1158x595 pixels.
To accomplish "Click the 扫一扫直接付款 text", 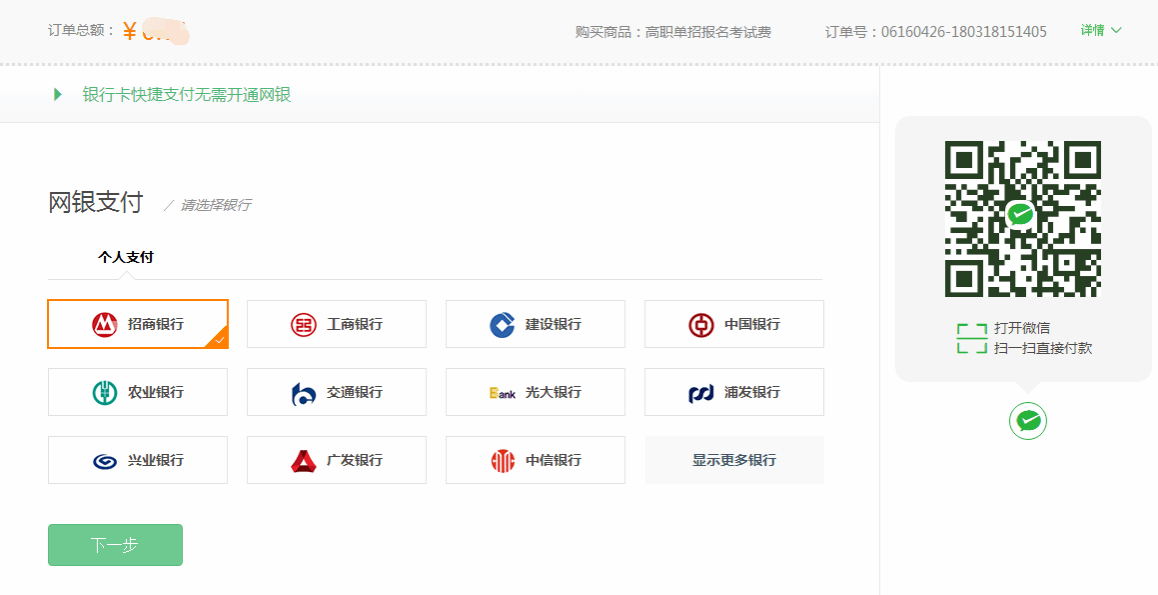I will tap(1043, 348).
